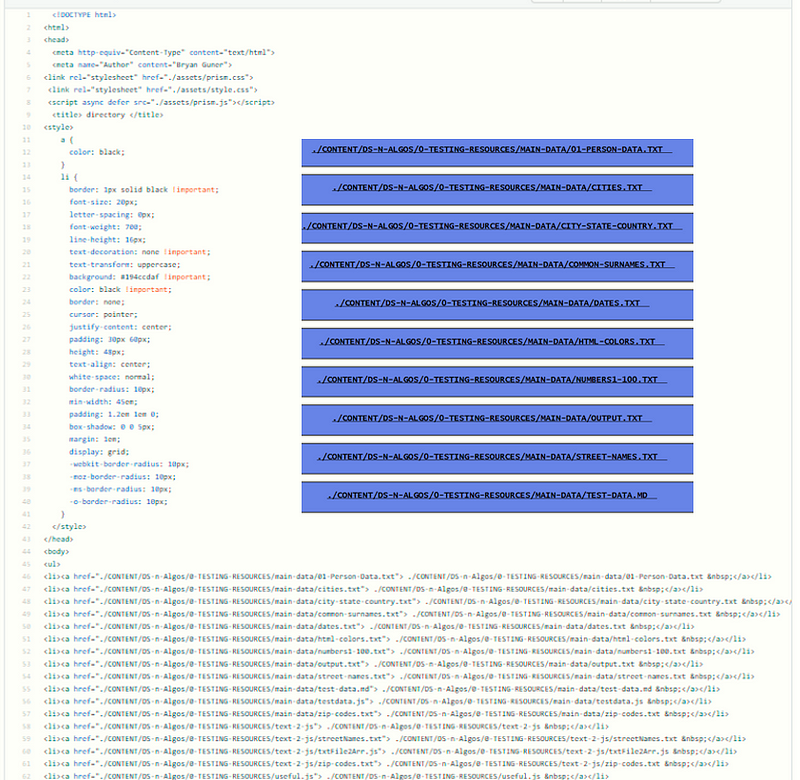Select line number 22 in gutter
This screenshot has width=800, height=780.
(27, 277)
